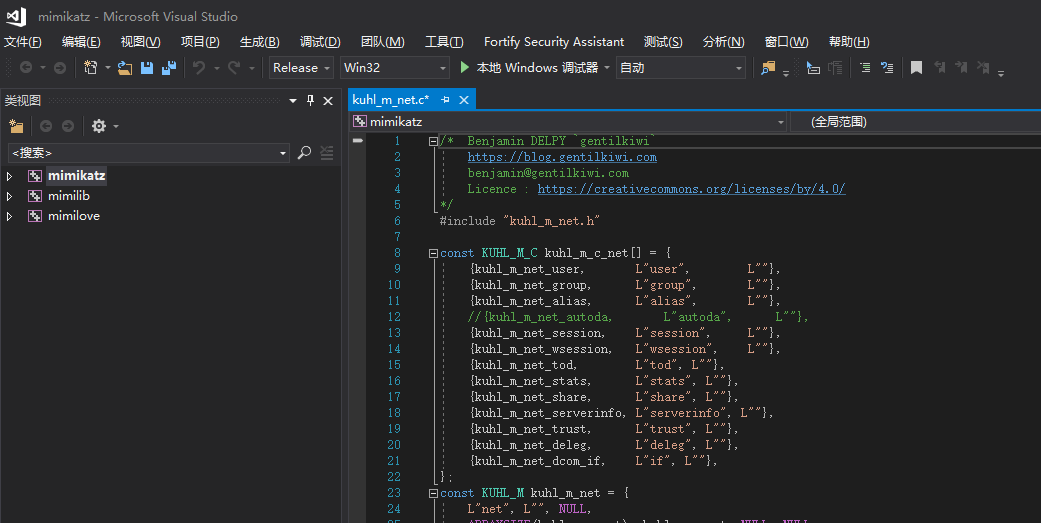Image resolution: width=1041 pixels, height=523 pixels.
Task: Close the Class View panel
Action: point(327,100)
